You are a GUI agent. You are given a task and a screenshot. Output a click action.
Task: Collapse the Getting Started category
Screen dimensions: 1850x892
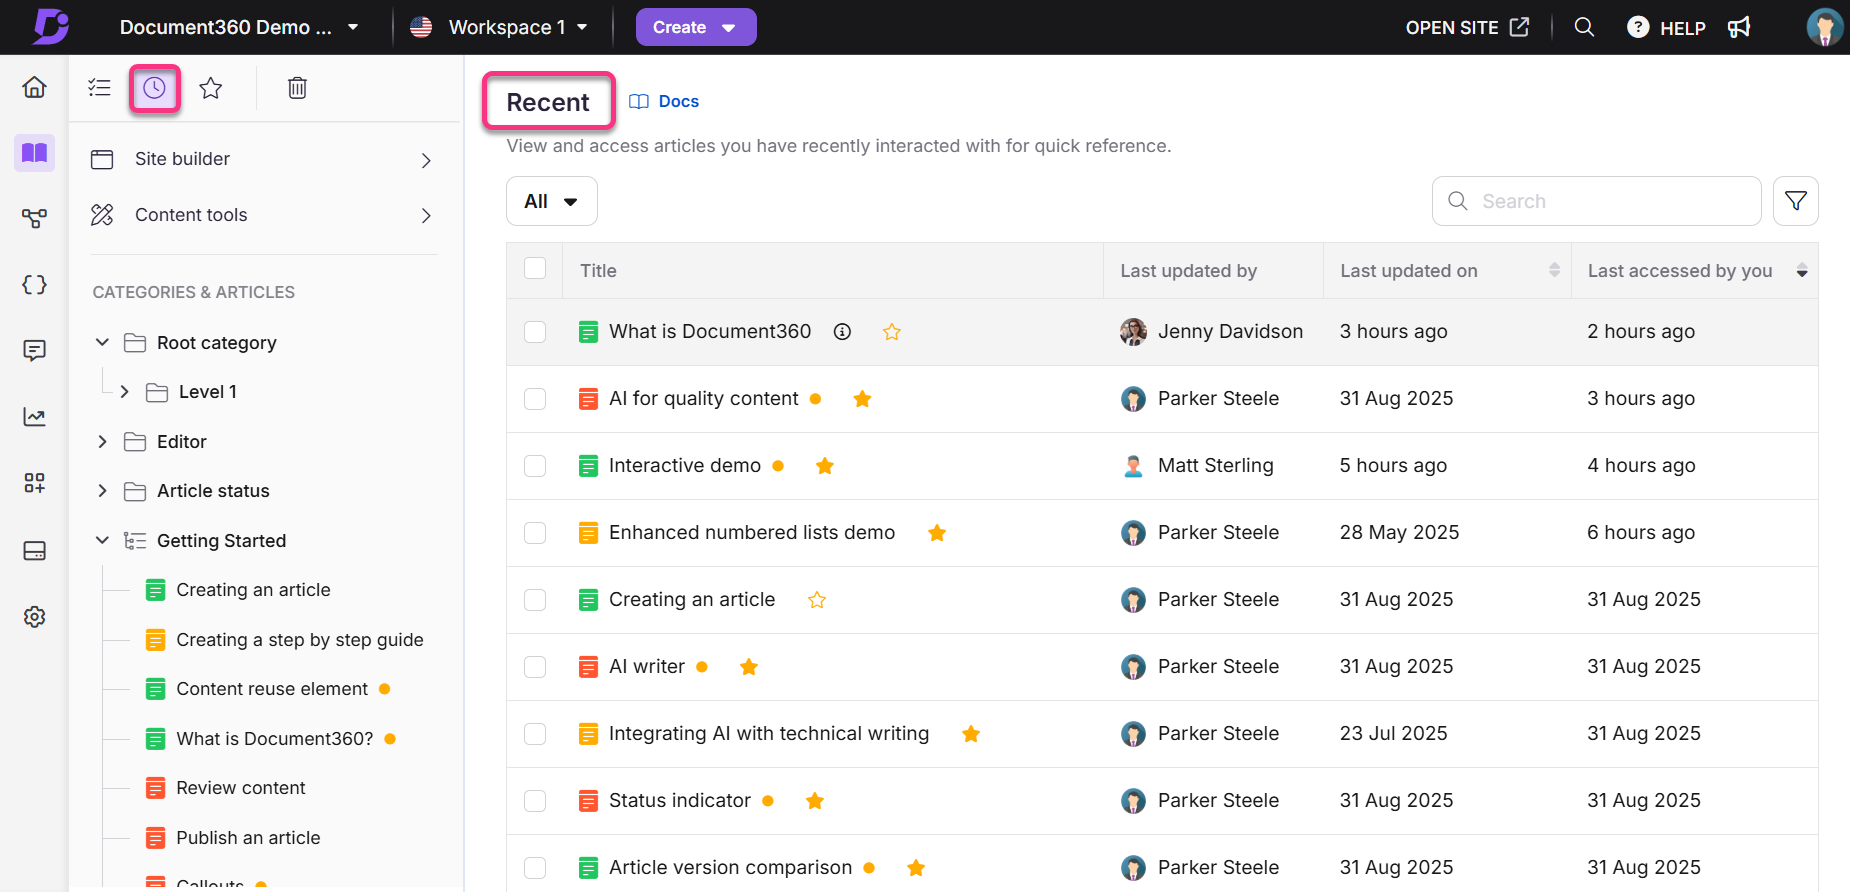102,541
